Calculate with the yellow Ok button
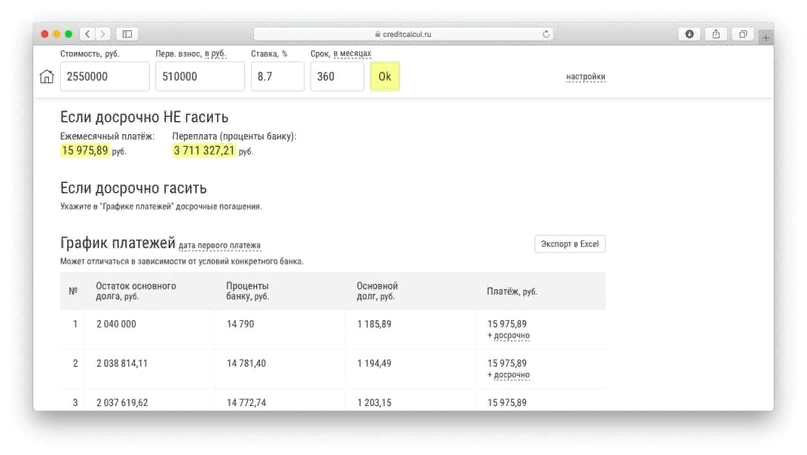Image resolution: width=807 pixels, height=455 pixels. (385, 76)
